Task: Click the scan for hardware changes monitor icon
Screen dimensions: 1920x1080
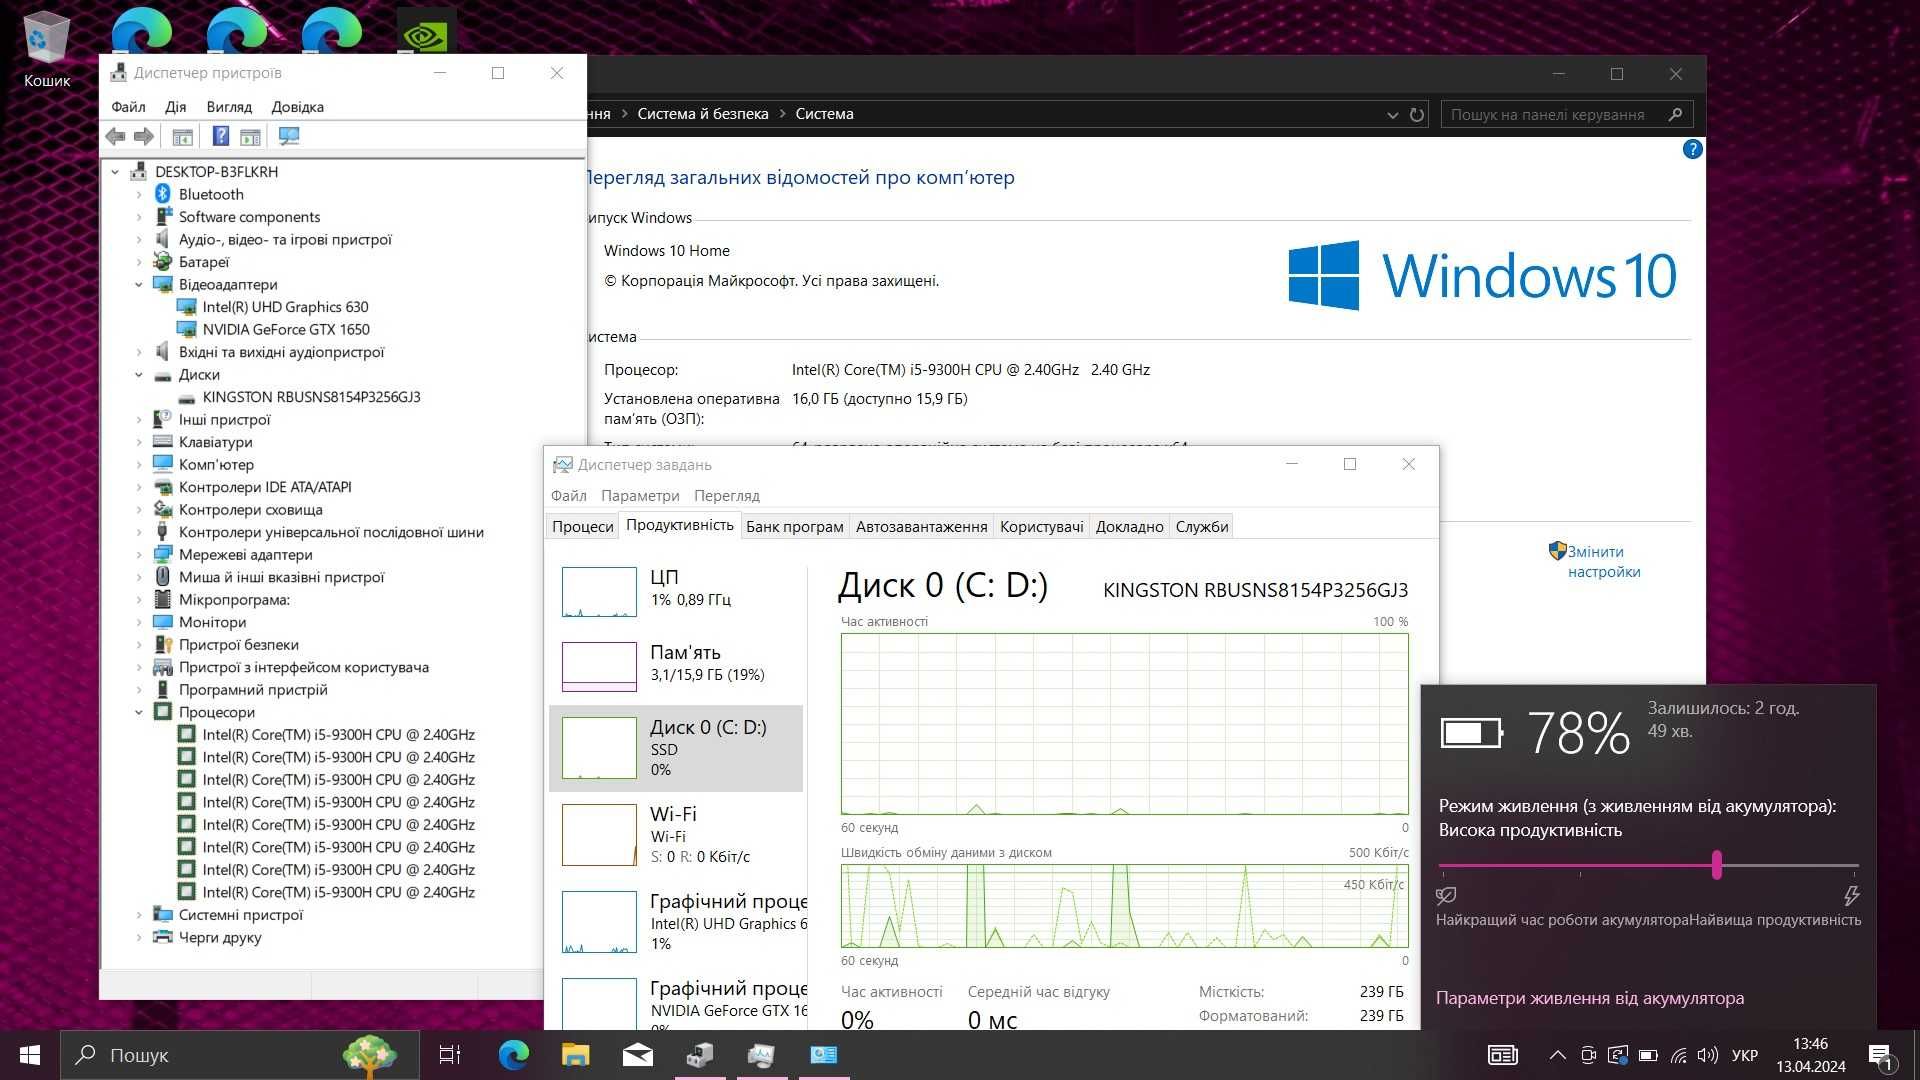Action: click(x=289, y=136)
